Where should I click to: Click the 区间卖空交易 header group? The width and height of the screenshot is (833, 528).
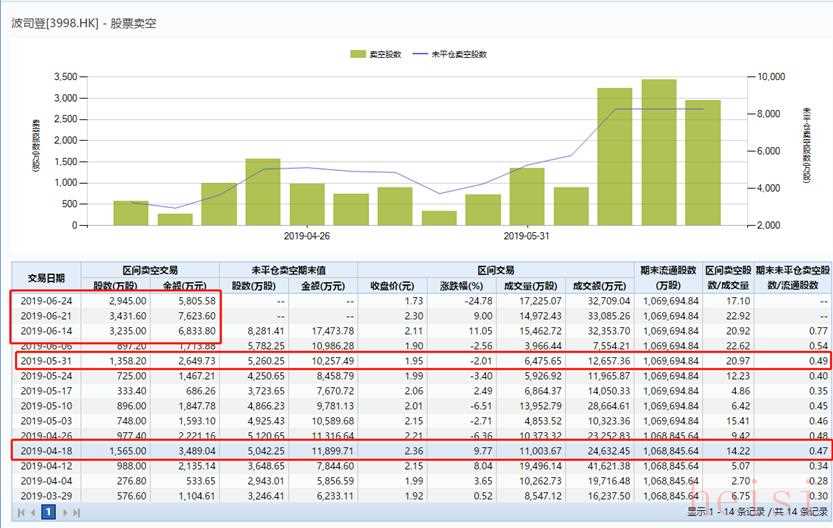point(150,270)
